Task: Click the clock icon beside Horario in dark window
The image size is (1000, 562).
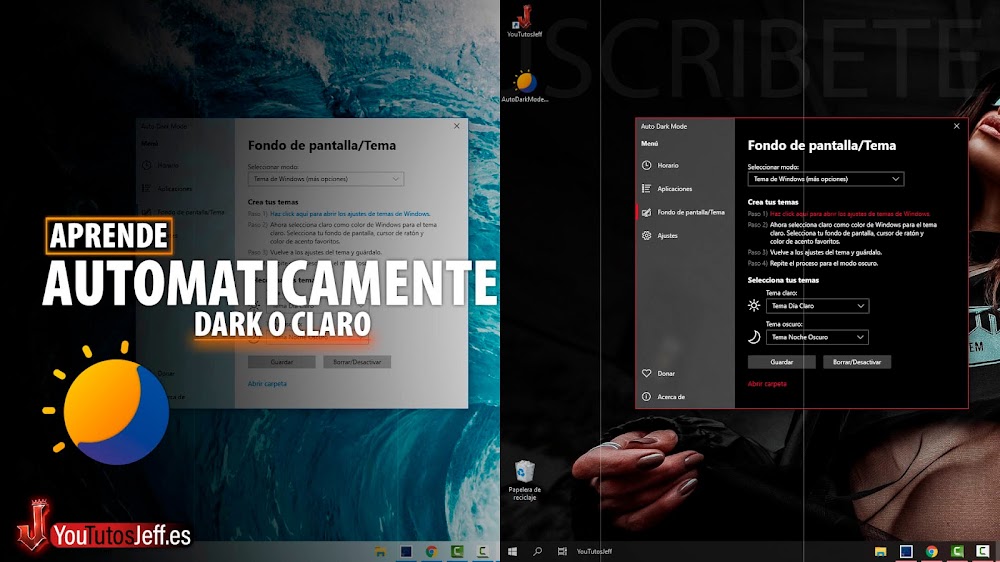Action: (646, 165)
